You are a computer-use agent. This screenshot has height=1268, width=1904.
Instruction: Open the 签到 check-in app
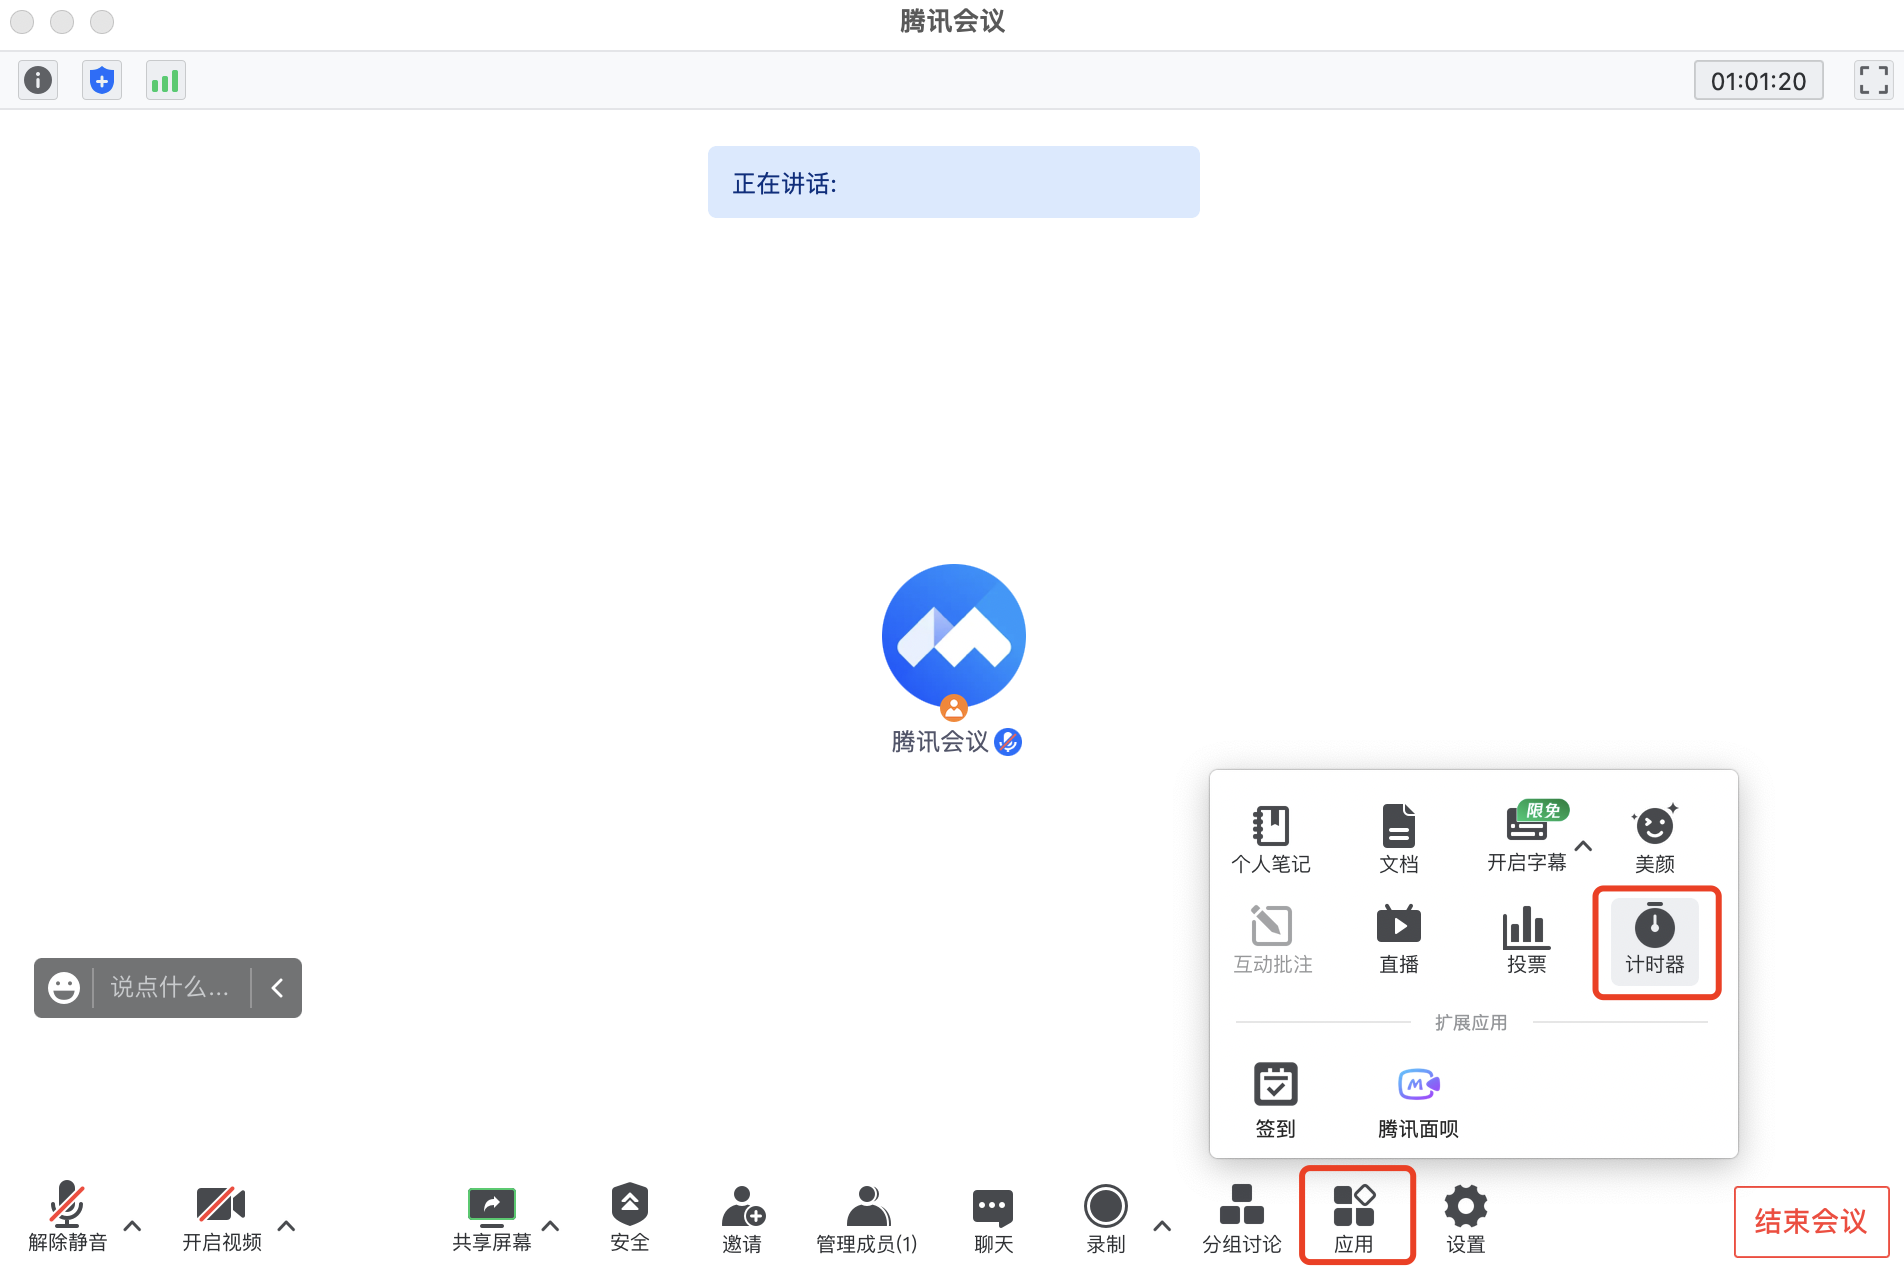(1276, 1102)
